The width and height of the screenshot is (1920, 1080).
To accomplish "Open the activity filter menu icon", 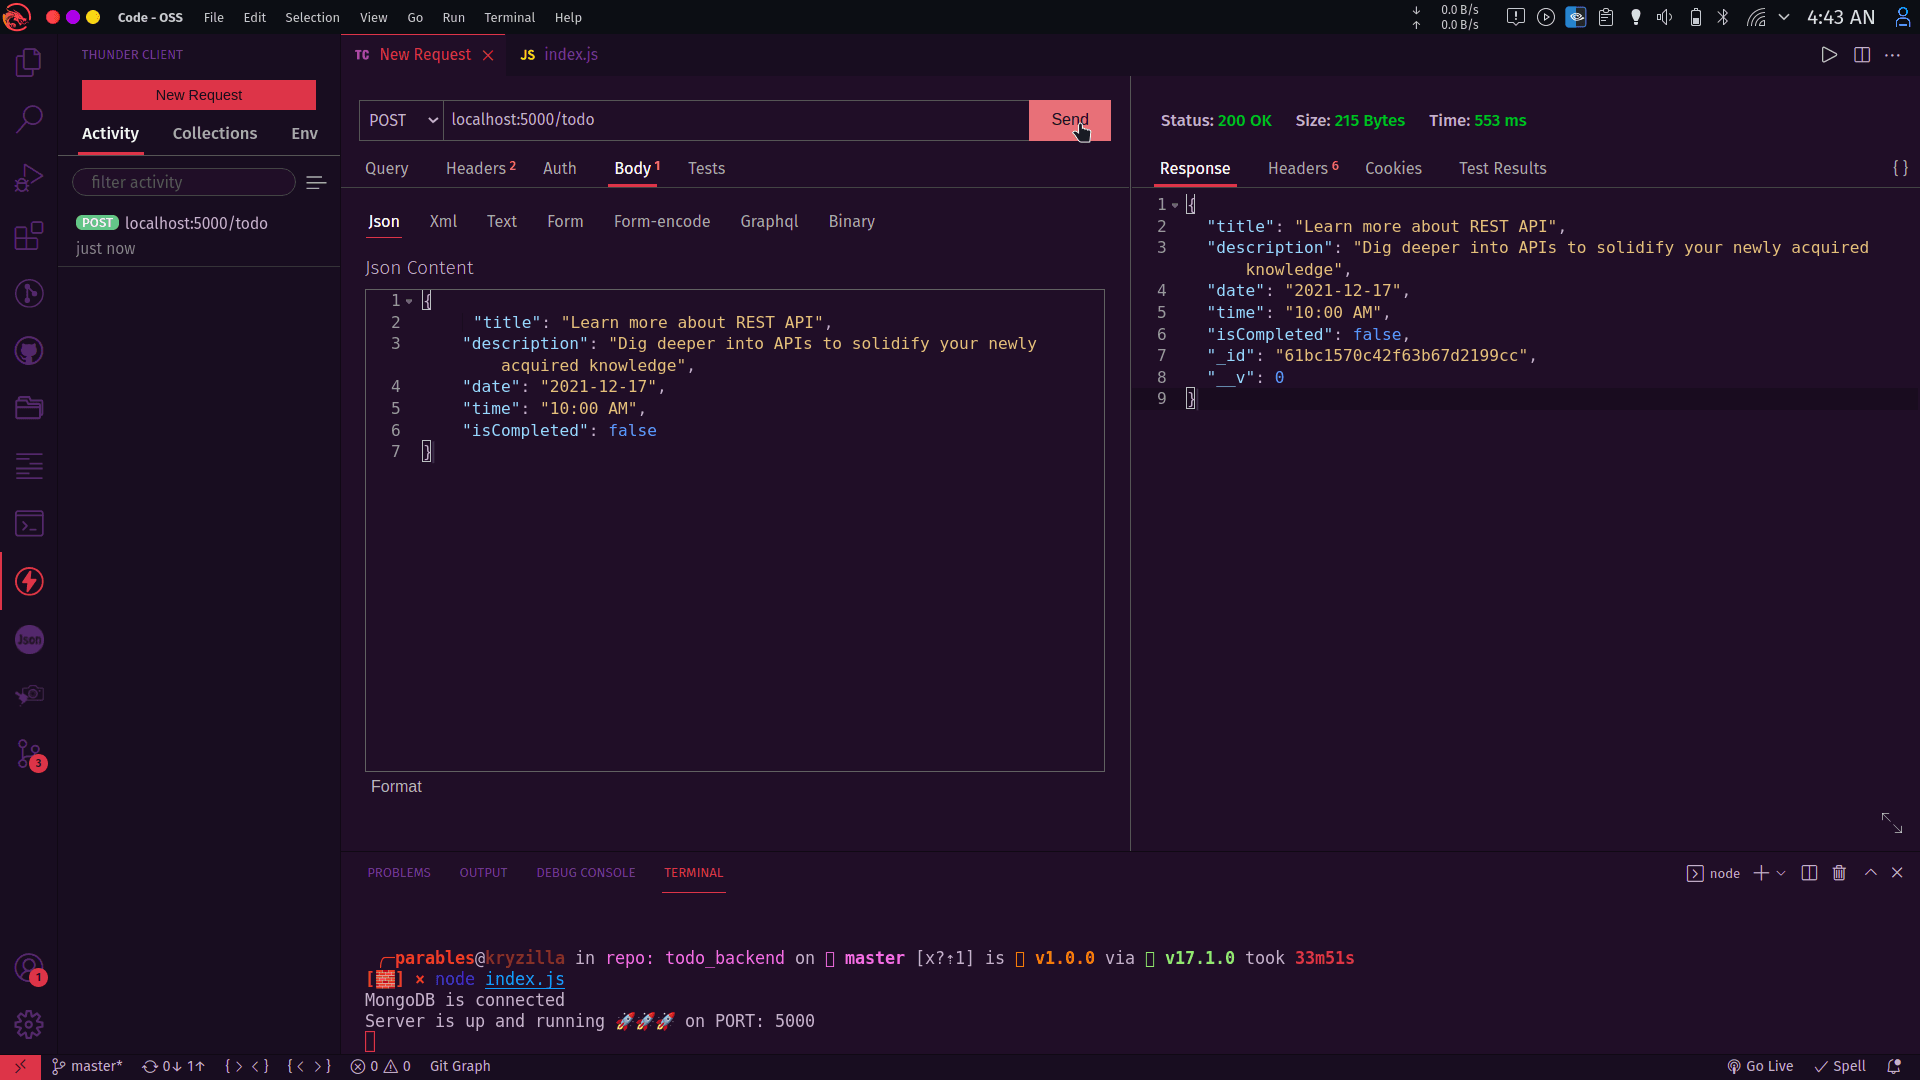I will pos(316,182).
